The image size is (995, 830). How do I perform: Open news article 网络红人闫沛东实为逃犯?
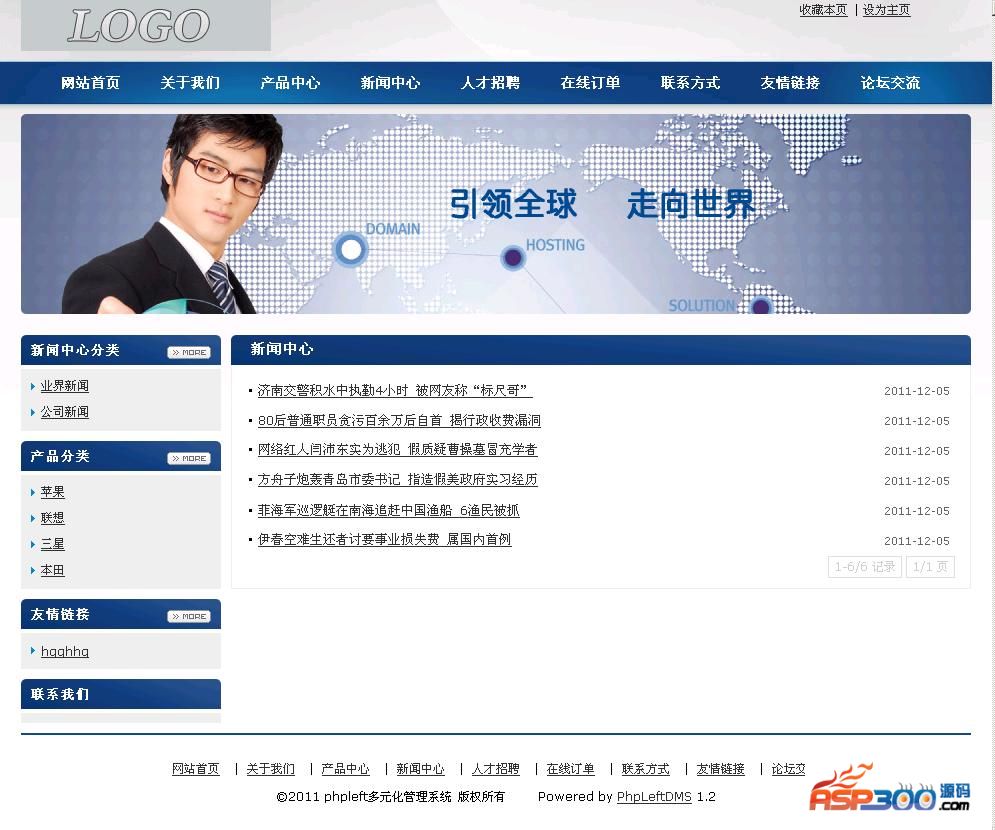point(397,449)
